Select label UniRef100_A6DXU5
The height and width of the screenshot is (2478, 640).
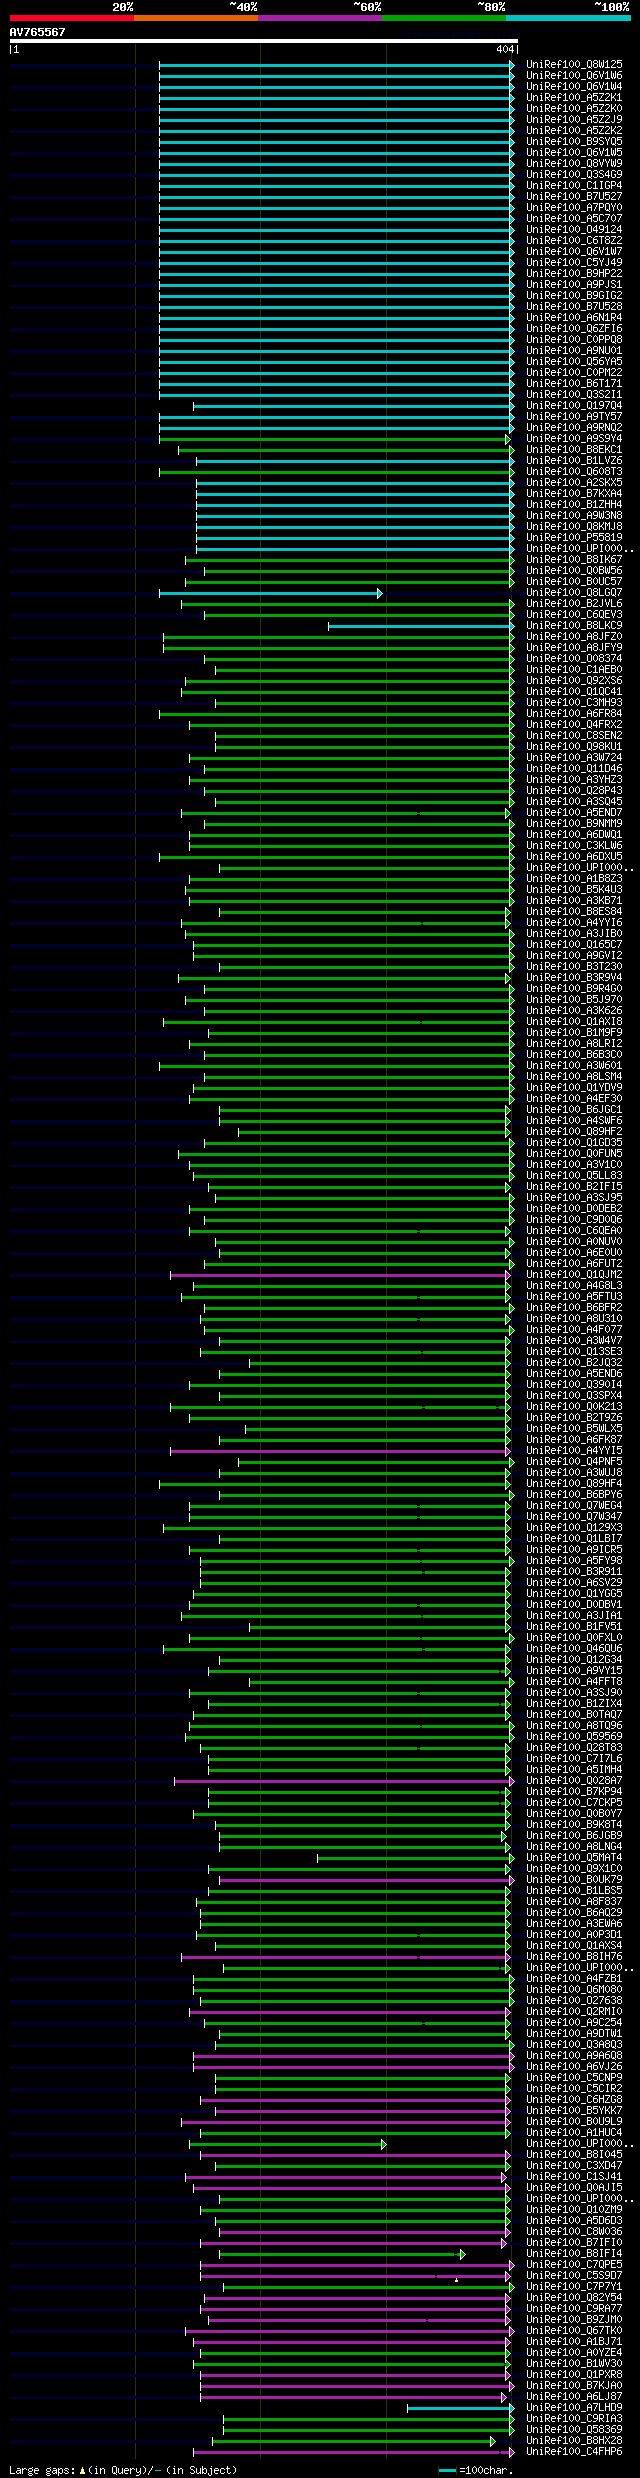tap(574, 856)
